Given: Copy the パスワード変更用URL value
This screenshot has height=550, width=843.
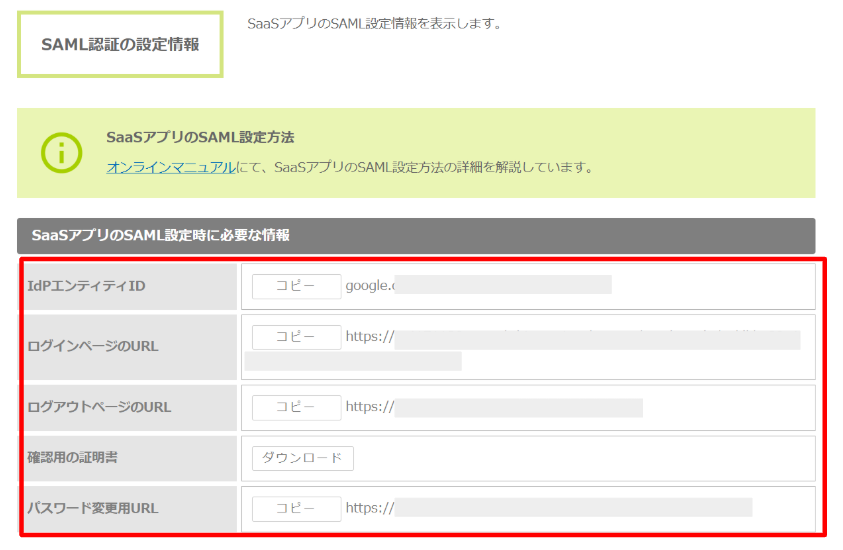Looking at the screenshot, I should (296, 509).
